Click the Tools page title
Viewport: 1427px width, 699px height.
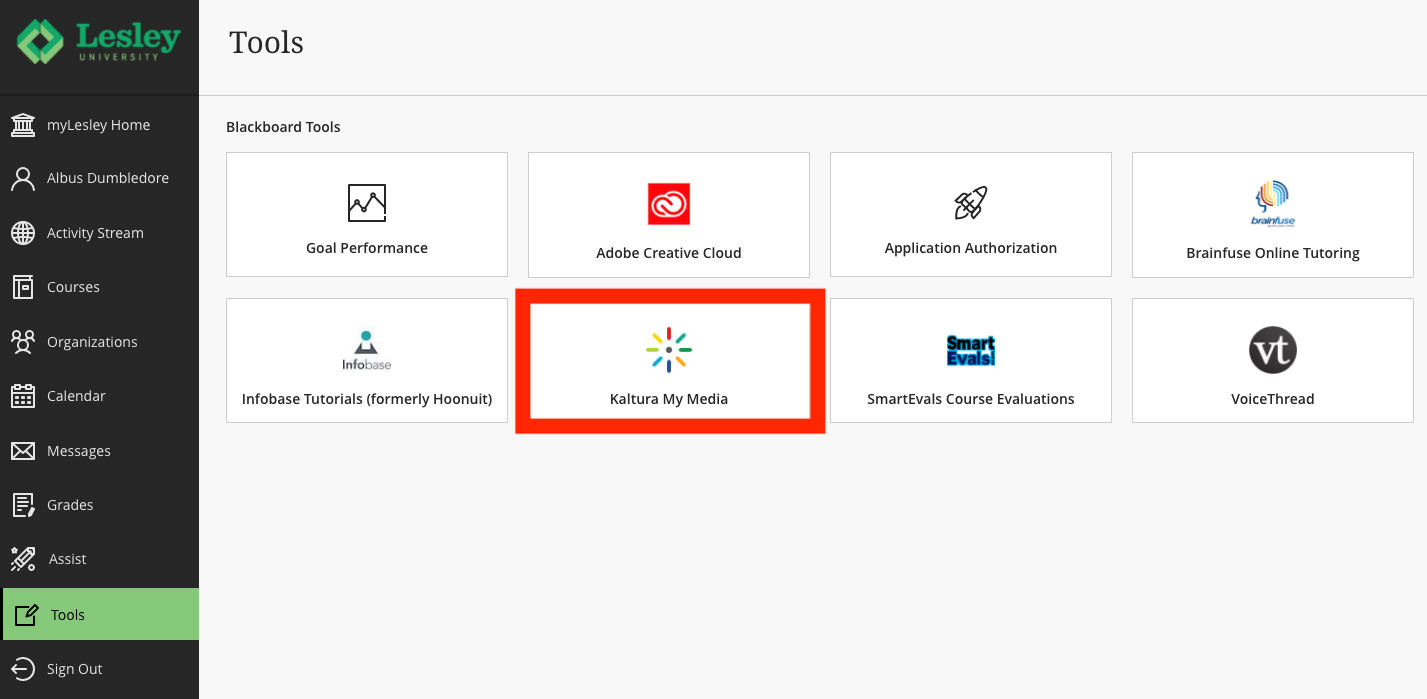267,42
